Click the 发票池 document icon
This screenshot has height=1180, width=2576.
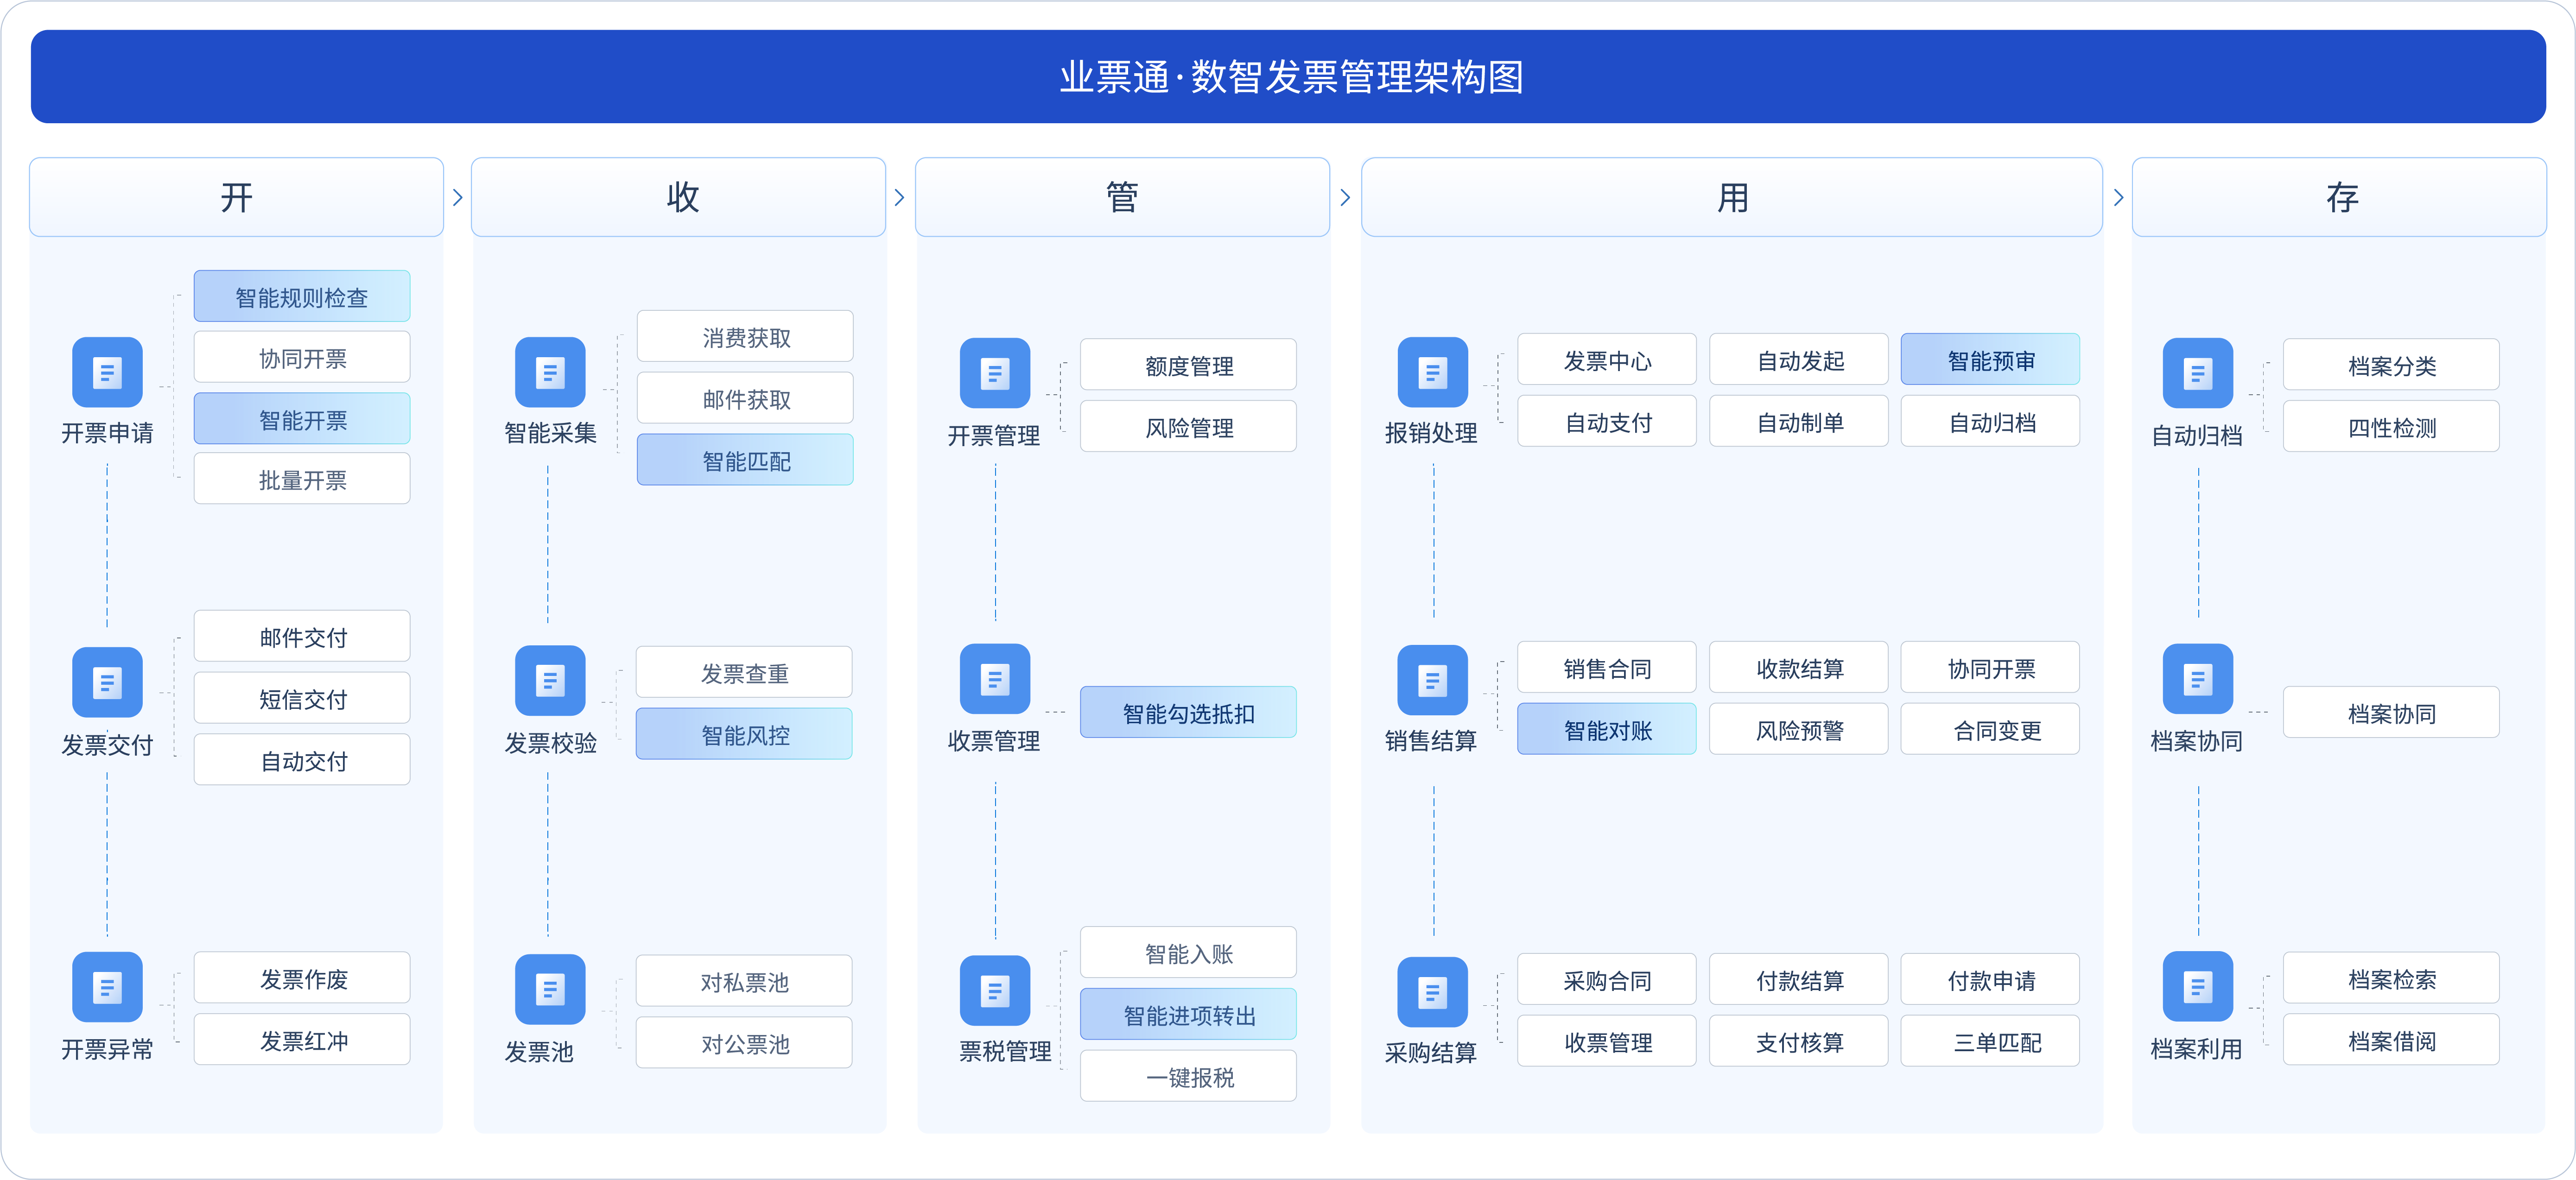(550, 989)
